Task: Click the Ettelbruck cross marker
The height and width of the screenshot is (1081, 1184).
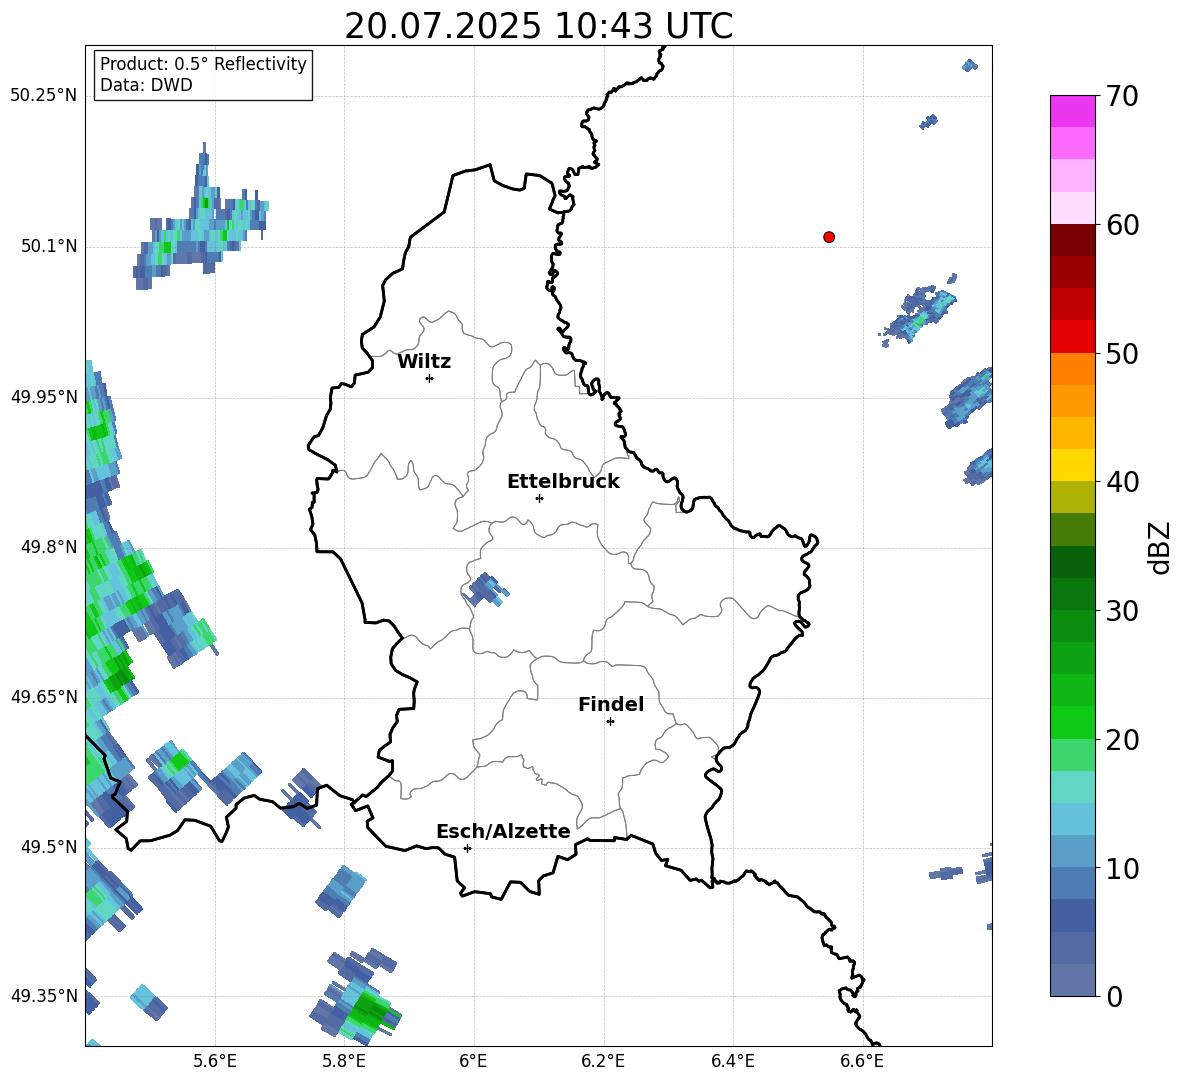Action: coord(539,498)
